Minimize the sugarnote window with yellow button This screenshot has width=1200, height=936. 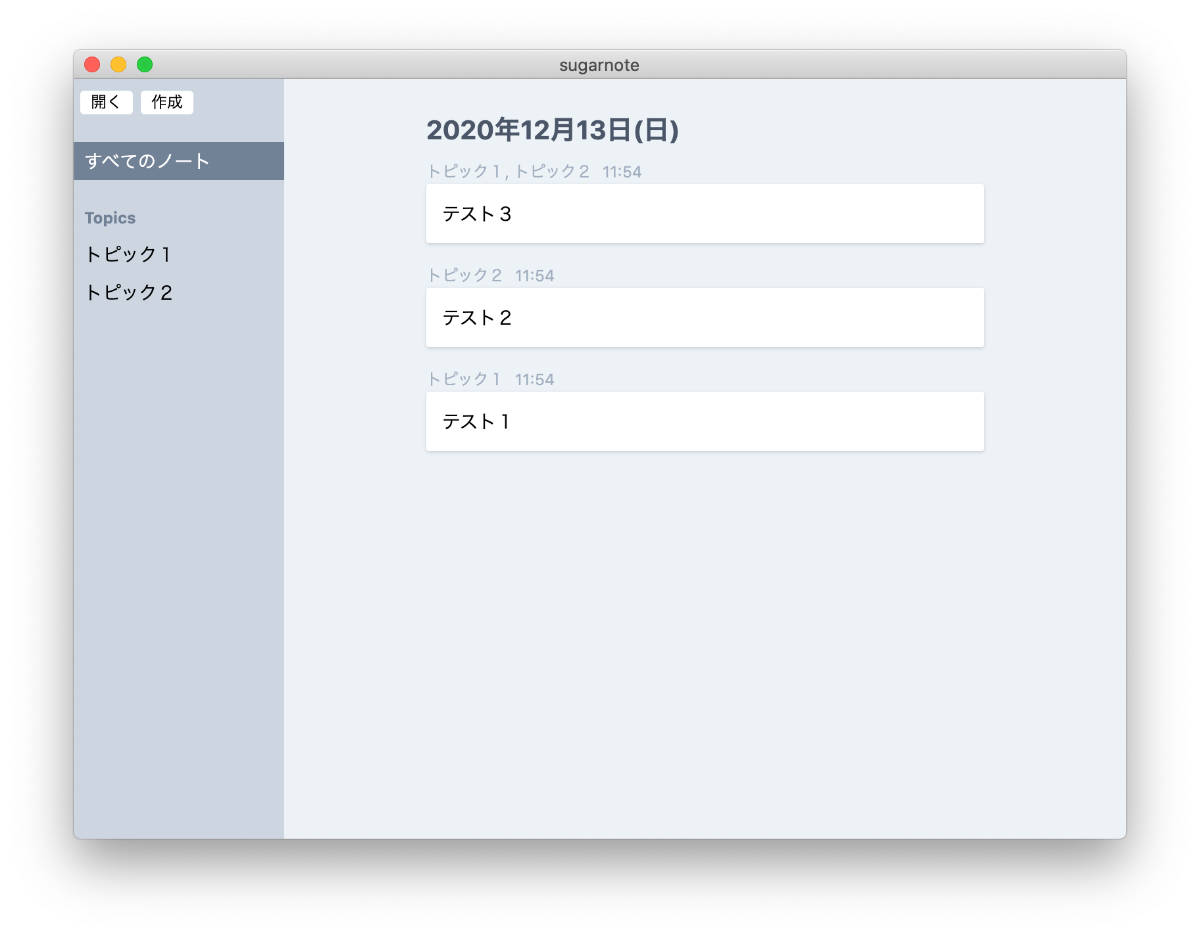tap(118, 65)
